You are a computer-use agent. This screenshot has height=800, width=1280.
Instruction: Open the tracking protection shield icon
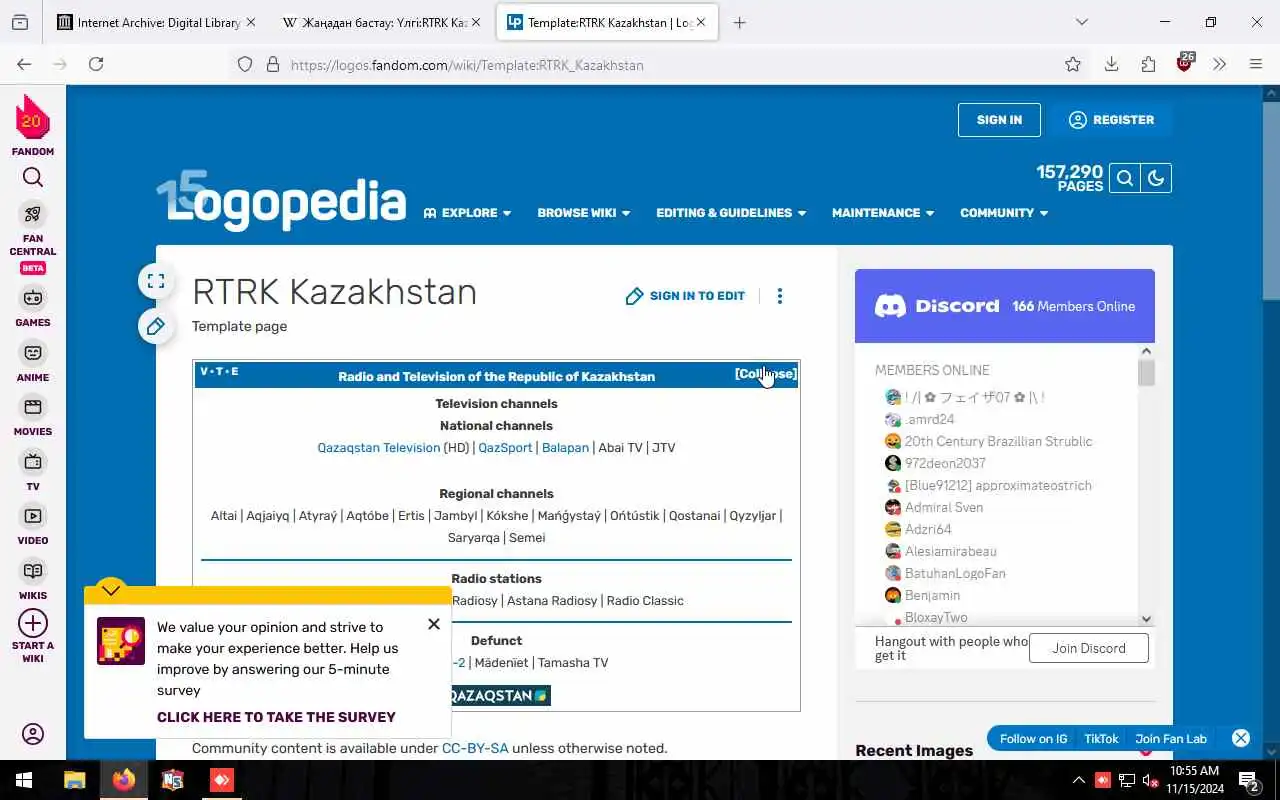tap(245, 65)
